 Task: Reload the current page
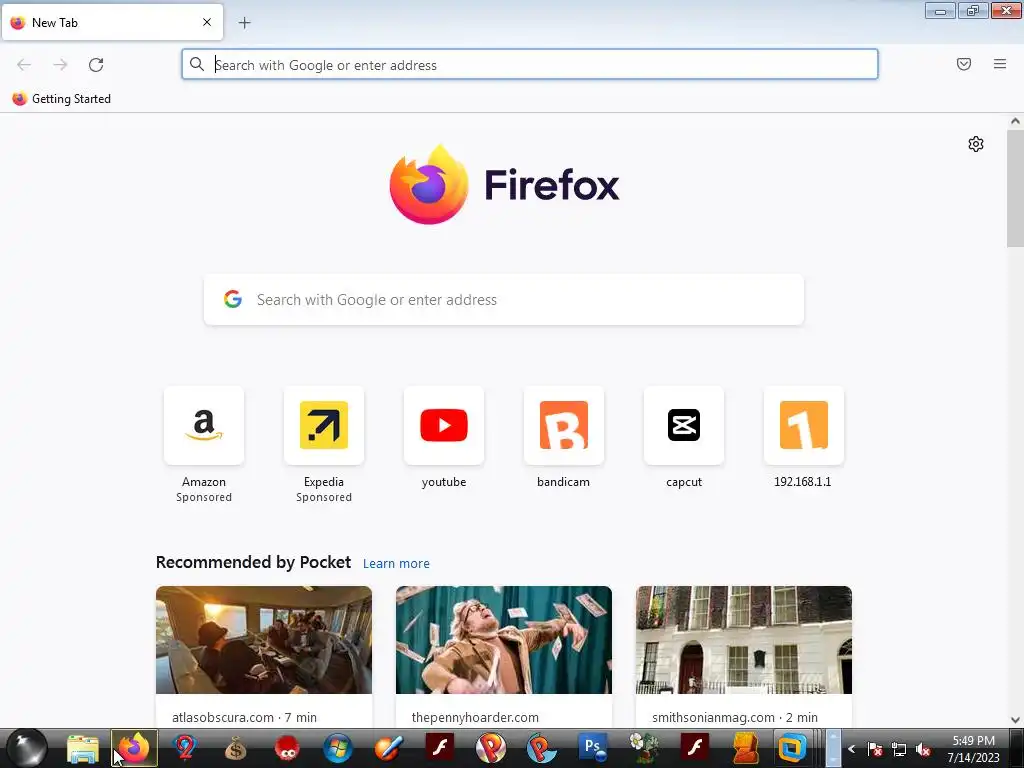(96, 65)
